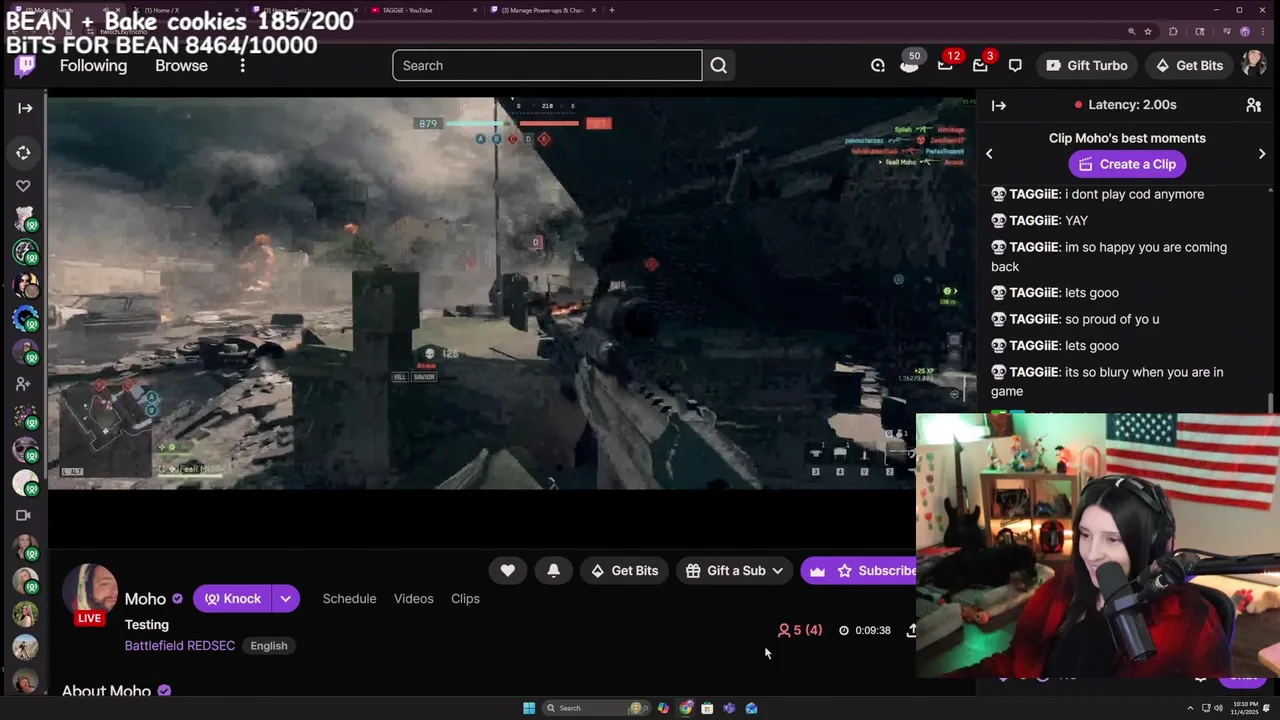1280x720 pixels.
Task: Open the Twitch home logo
Action: coord(25,66)
